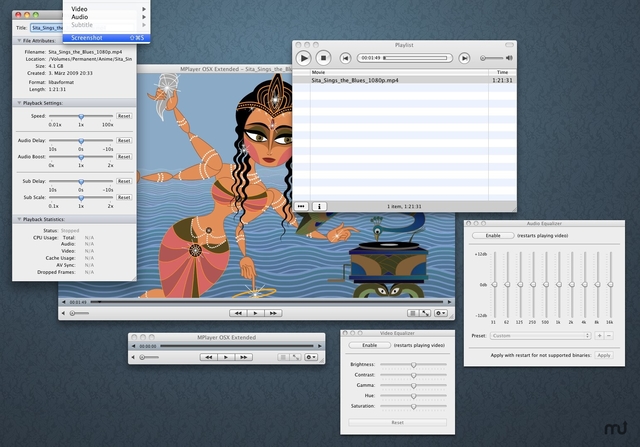Viewport: 640px width, 447px height.
Task: Click the Audio Delay slider handle
Action: 81,141
